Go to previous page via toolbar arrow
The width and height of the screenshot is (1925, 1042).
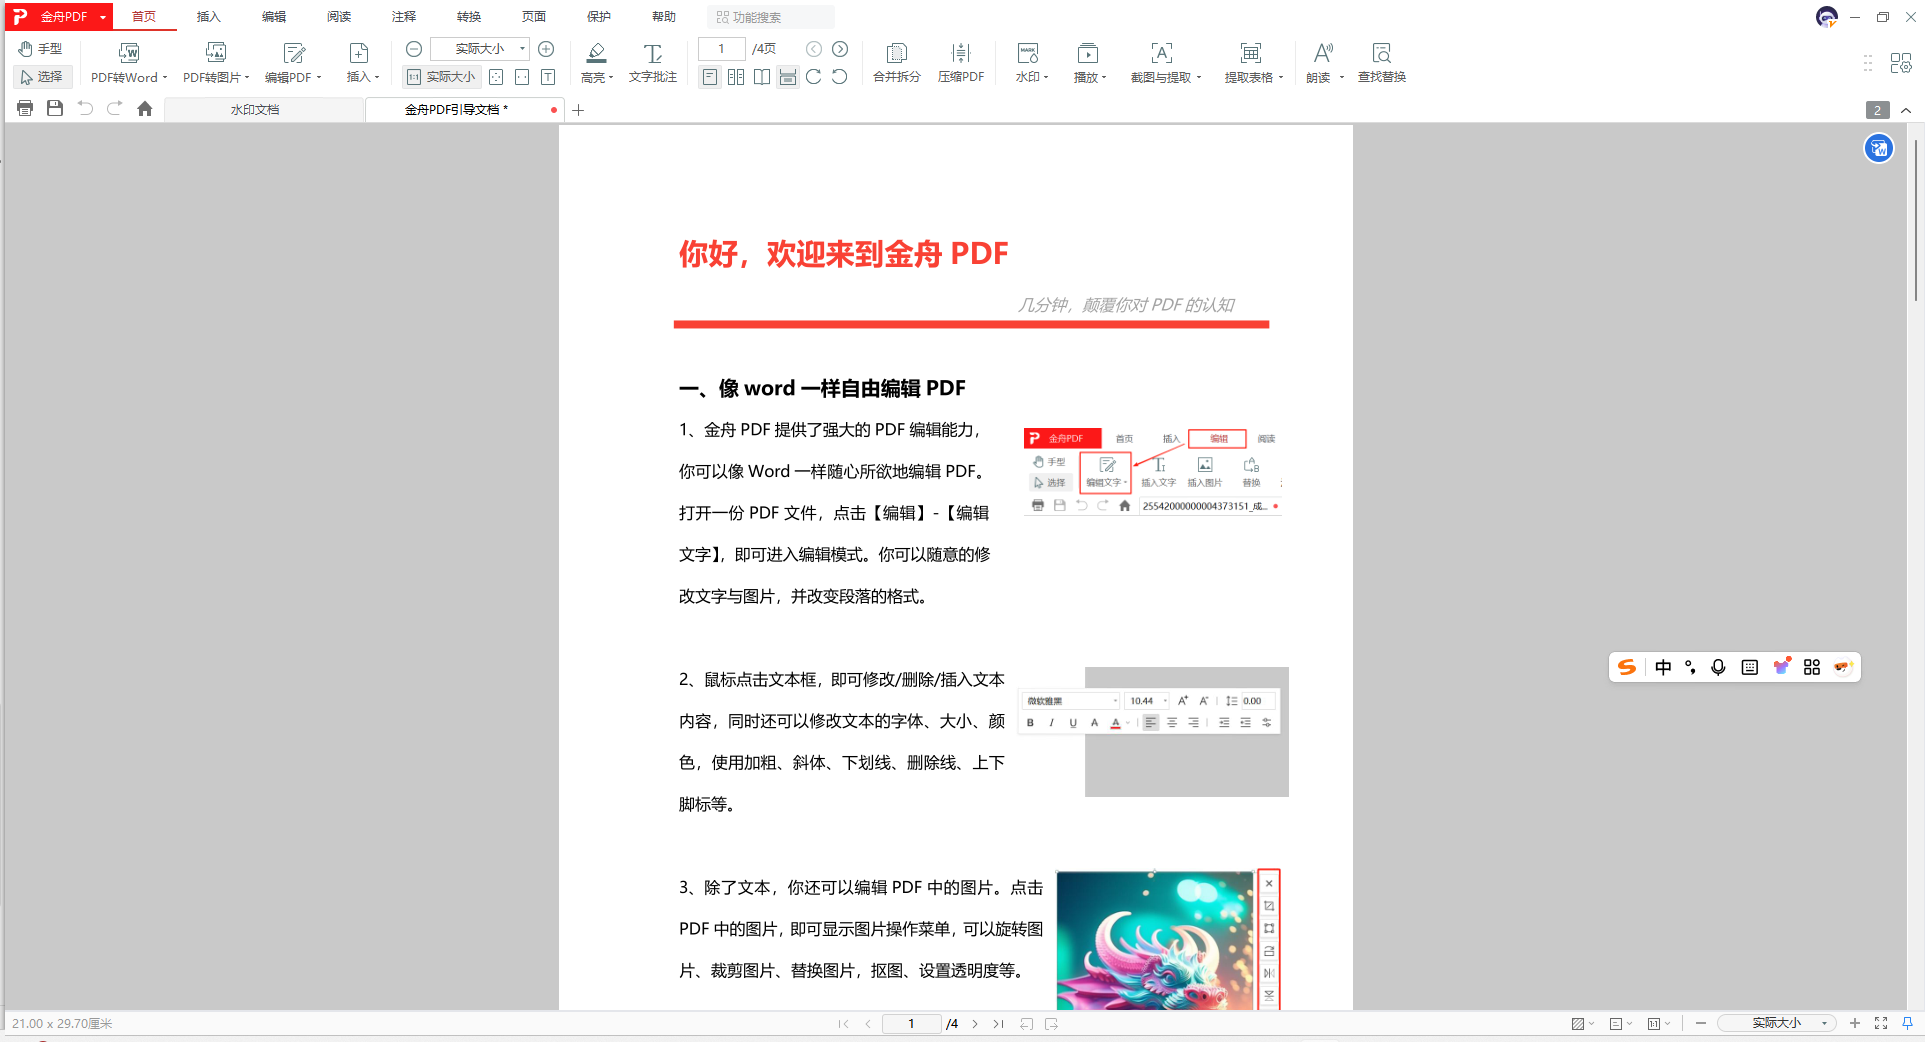coord(814,49)
